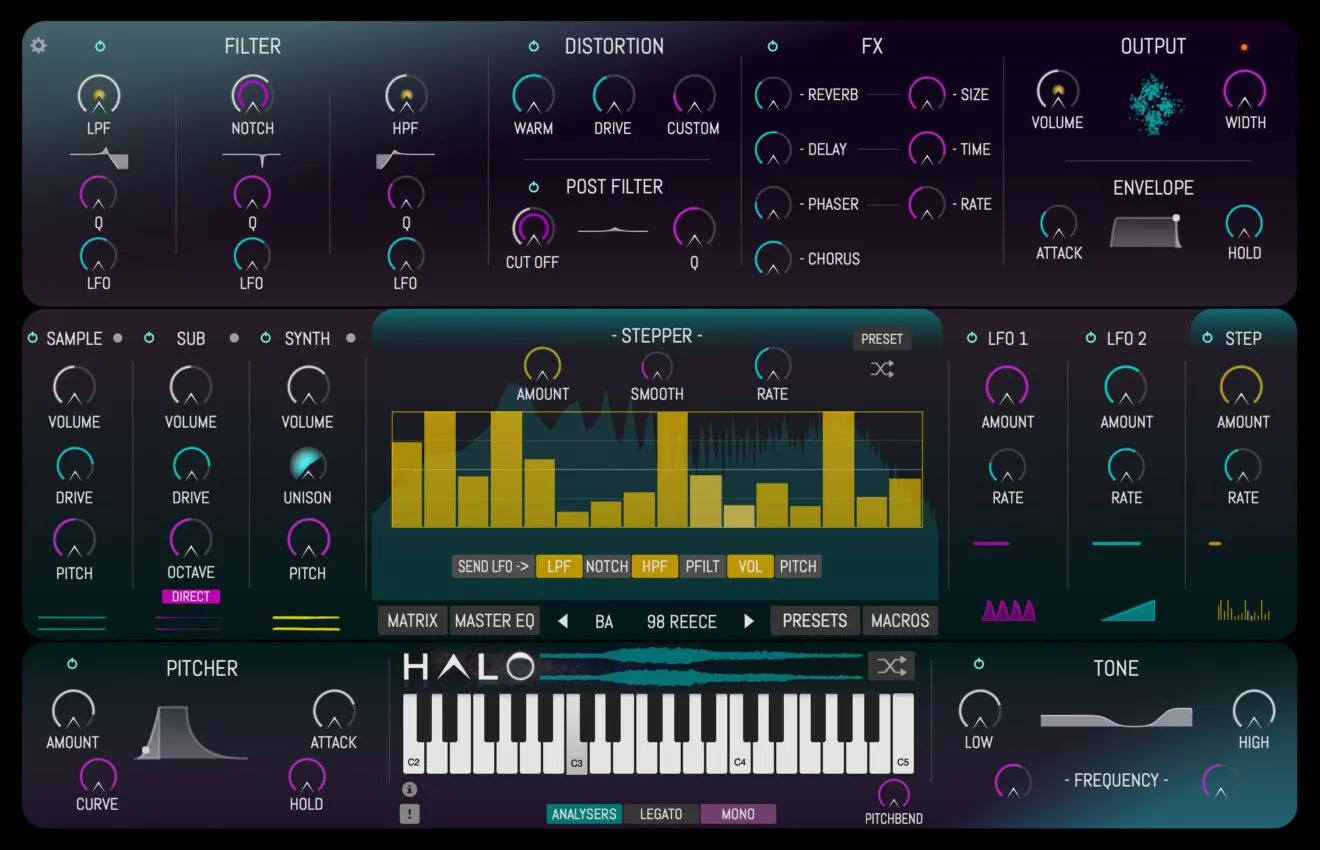This screenshot has width=1320, height=850.
Task: Toggle the Distortion power button
Action: tap(533, 46)
